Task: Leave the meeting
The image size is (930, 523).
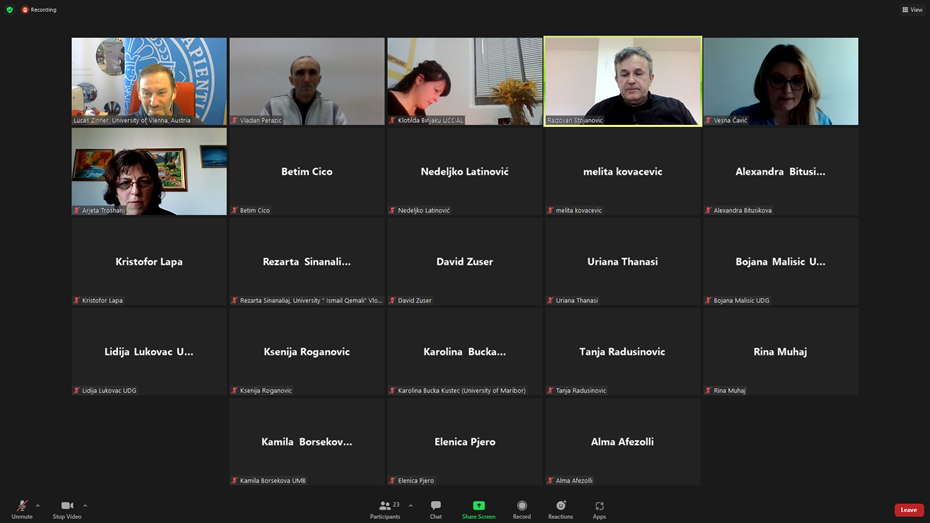Action: pos(908,510)
